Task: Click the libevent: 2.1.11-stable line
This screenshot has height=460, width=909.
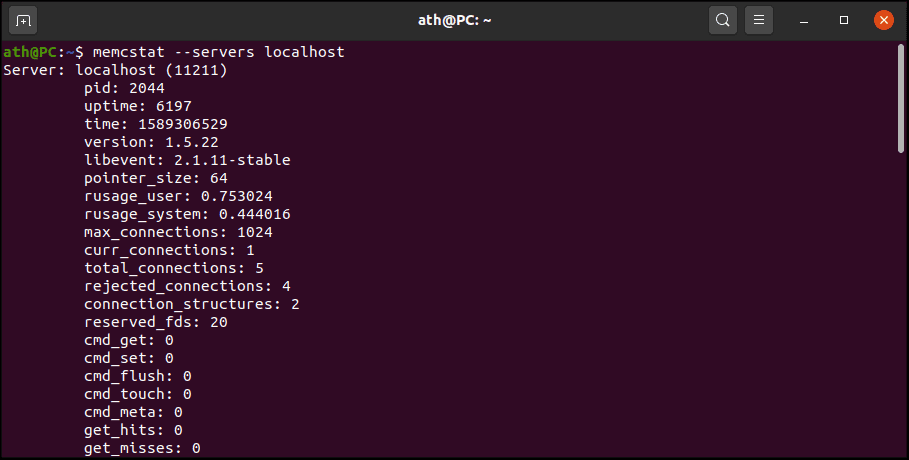Action: point(187,160)
